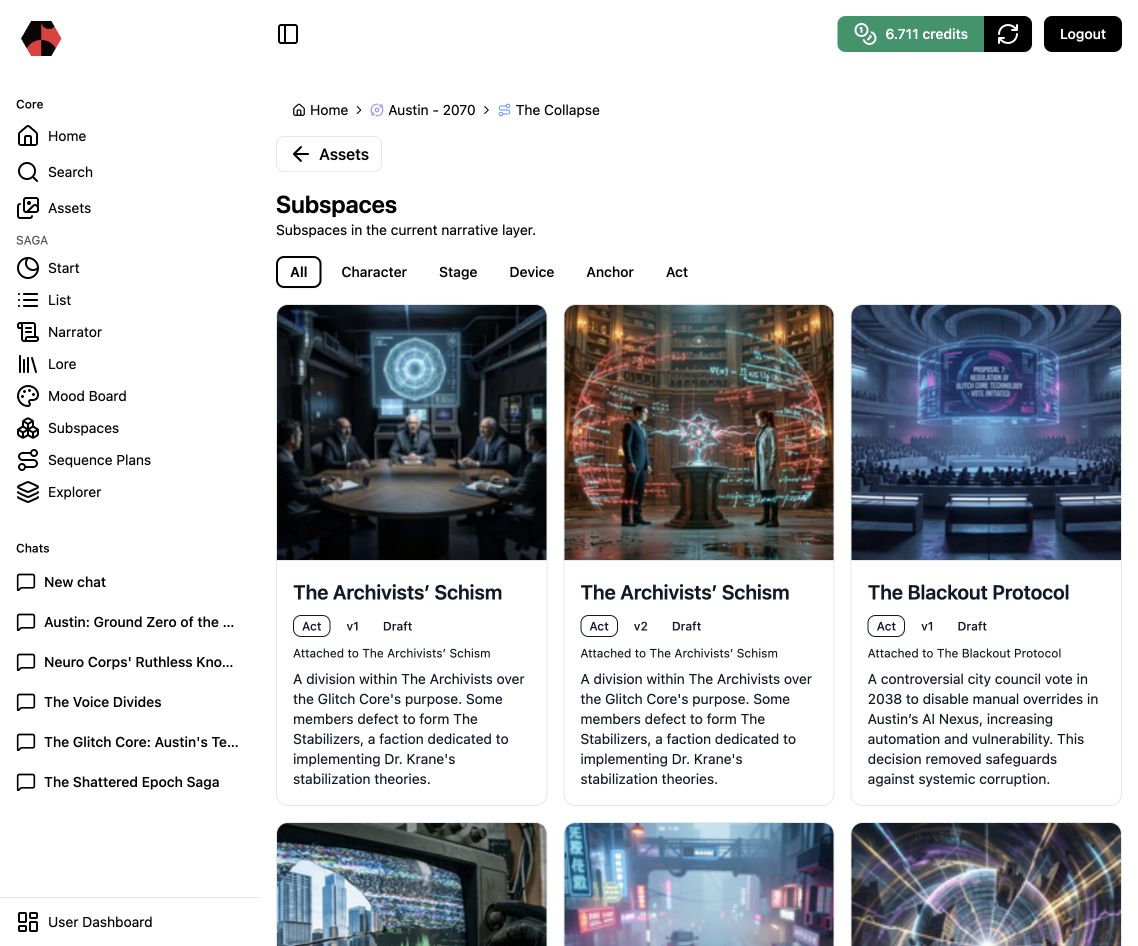Viewport: 1138px width, 946px height.
Task: Click Home in the breadcrumb
Action: point(320,110)
